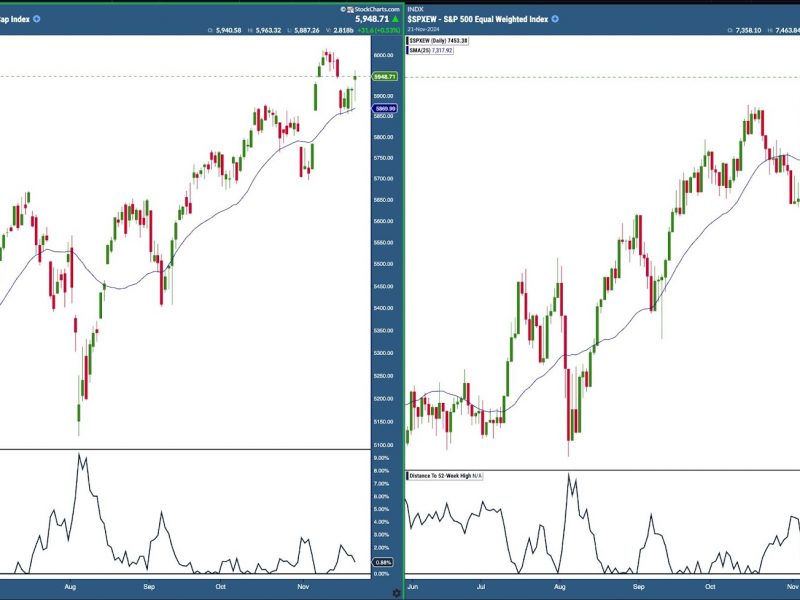Click the plus icon beside S&P 500 Equal Weighted Index
800x600 pixels.
tap(555, 19)
